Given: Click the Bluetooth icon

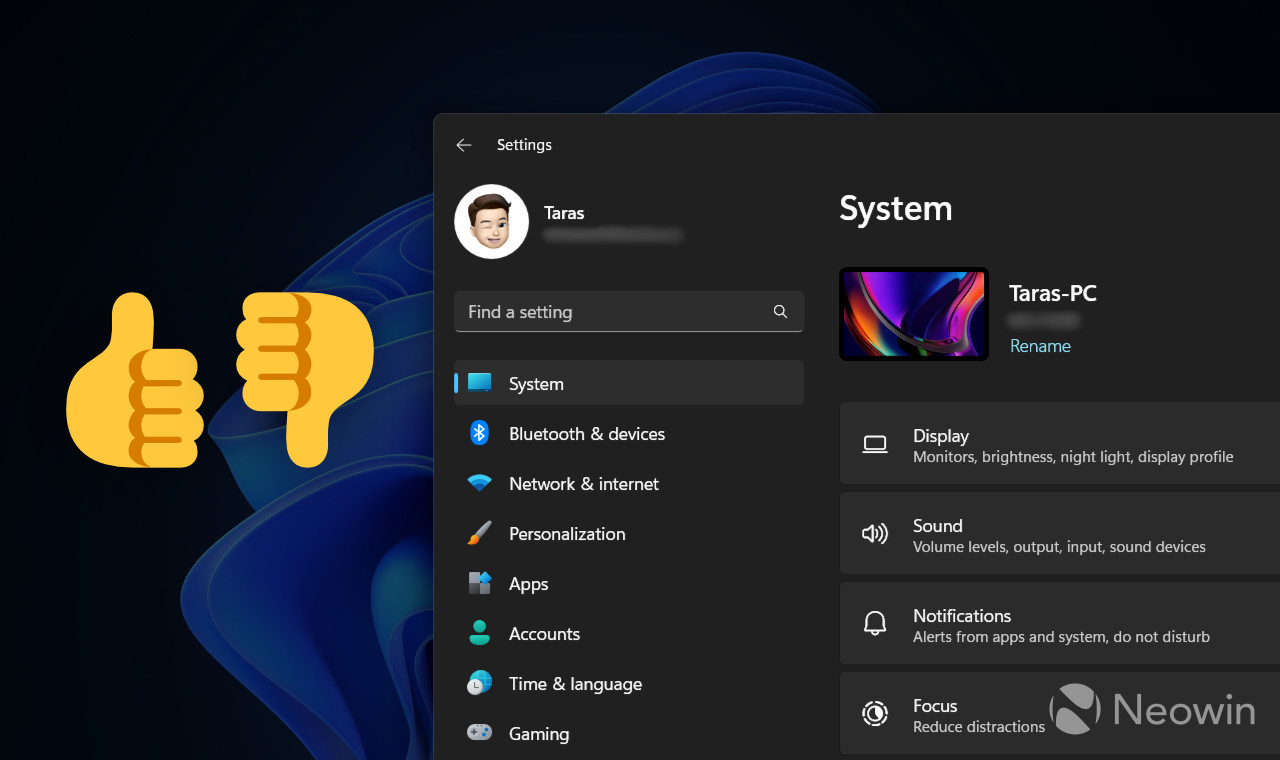Looking at the screenshot, I should point(480,433).
